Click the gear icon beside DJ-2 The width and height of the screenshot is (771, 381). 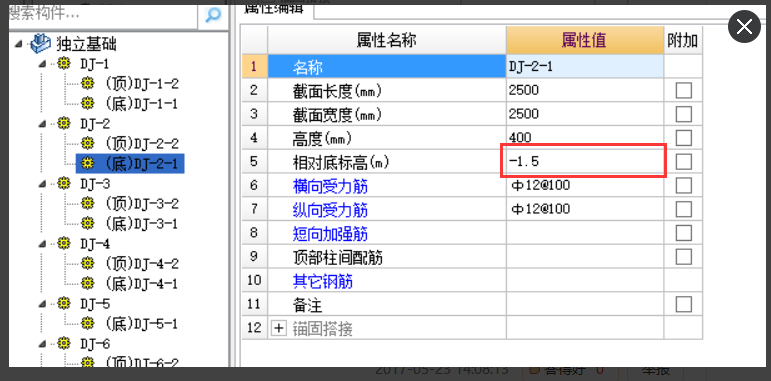63,123
